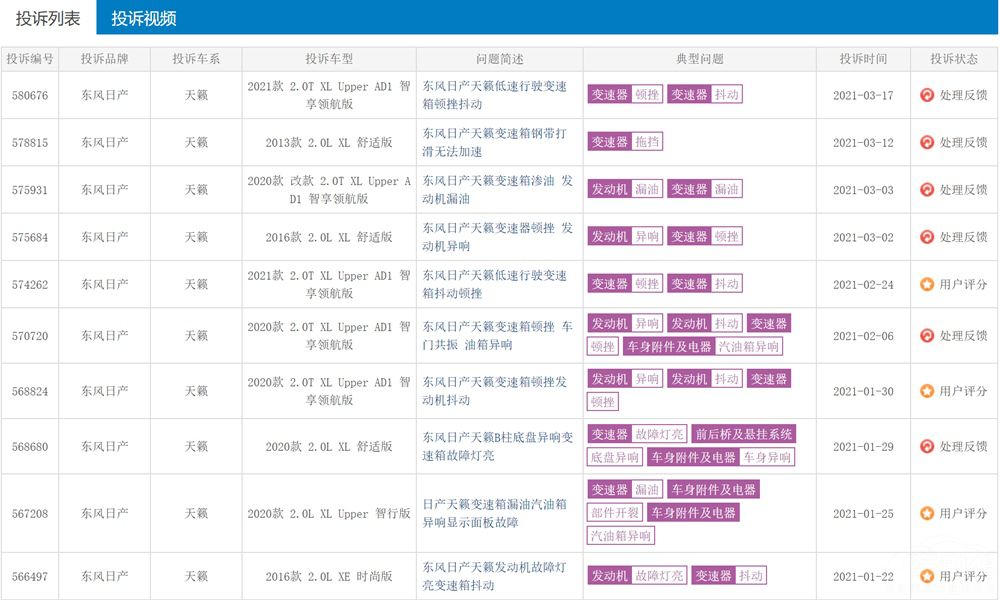Image resolution: width=1000 pixels, height=600 pixels.
Task: Click complaint number 566497
Action: click(30, 576)
